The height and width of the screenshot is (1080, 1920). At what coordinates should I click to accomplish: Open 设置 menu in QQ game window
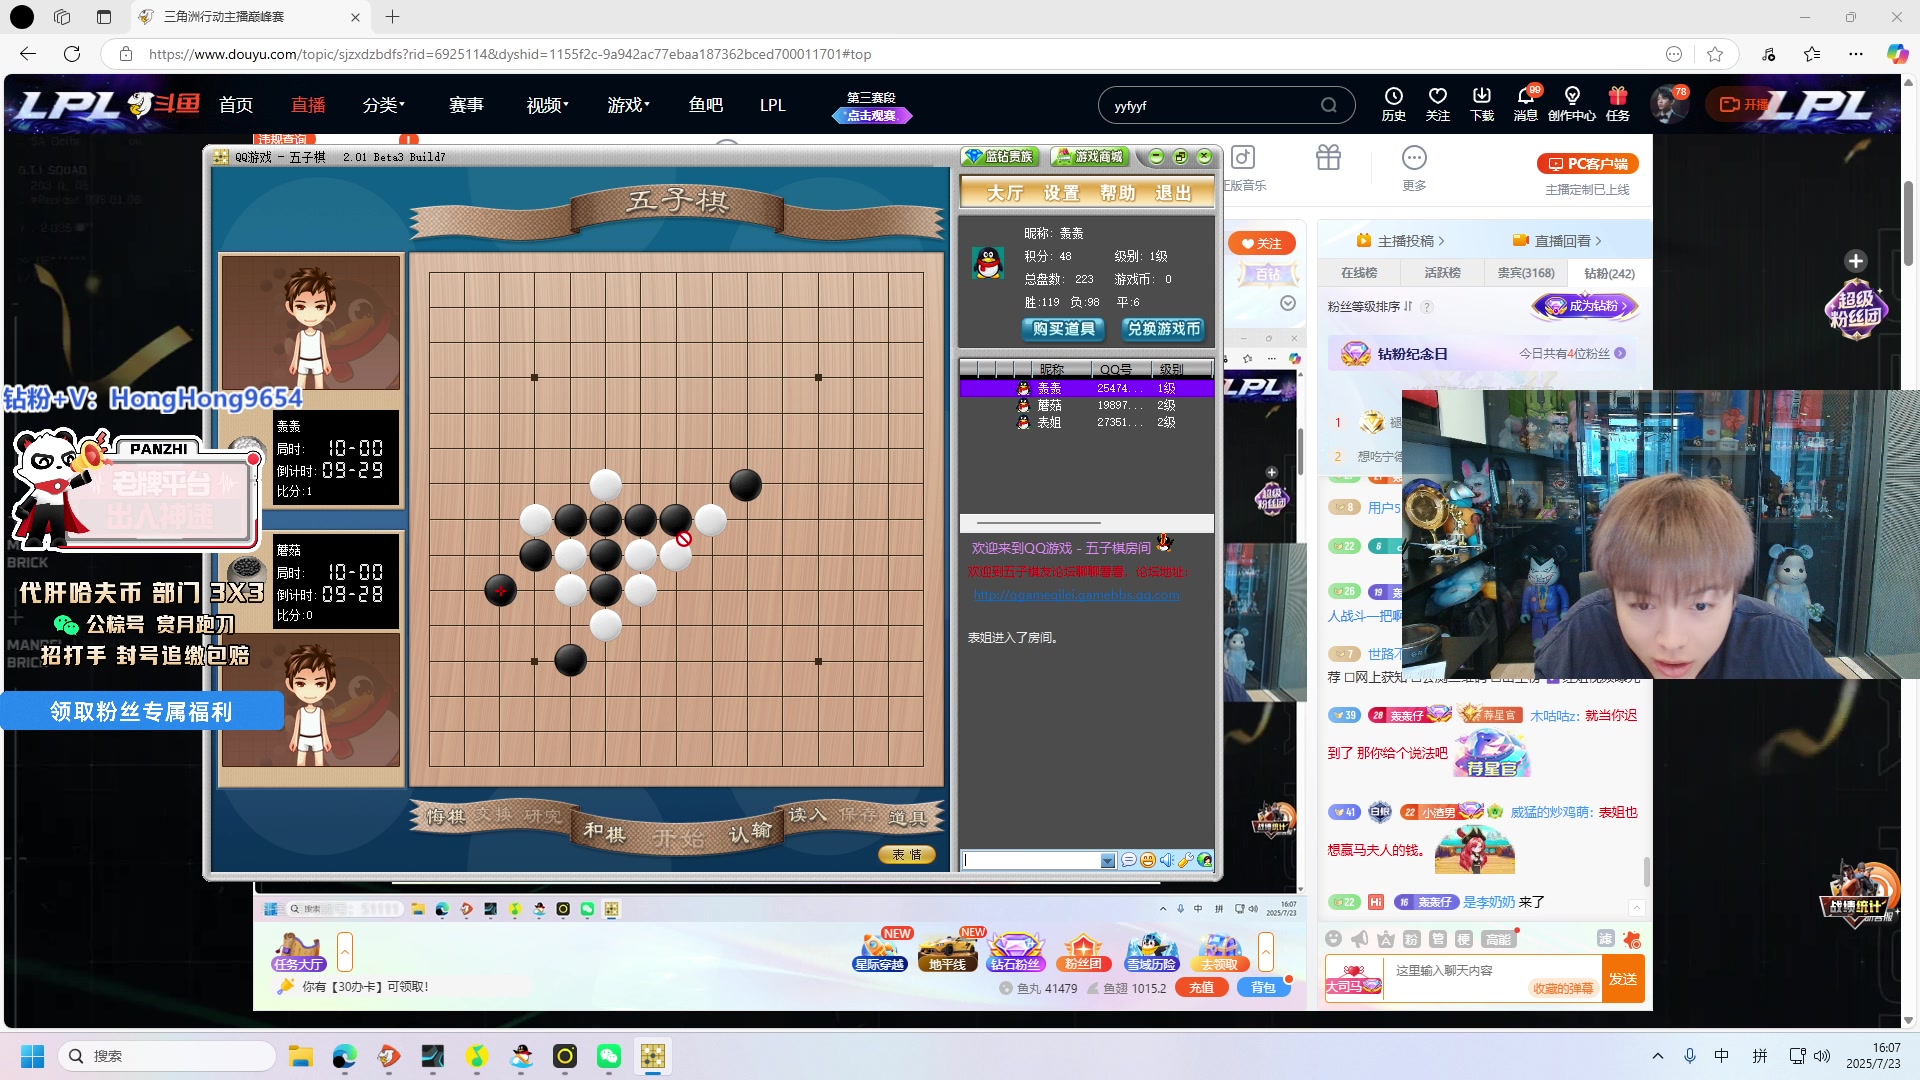click(x=1062, y=193)
